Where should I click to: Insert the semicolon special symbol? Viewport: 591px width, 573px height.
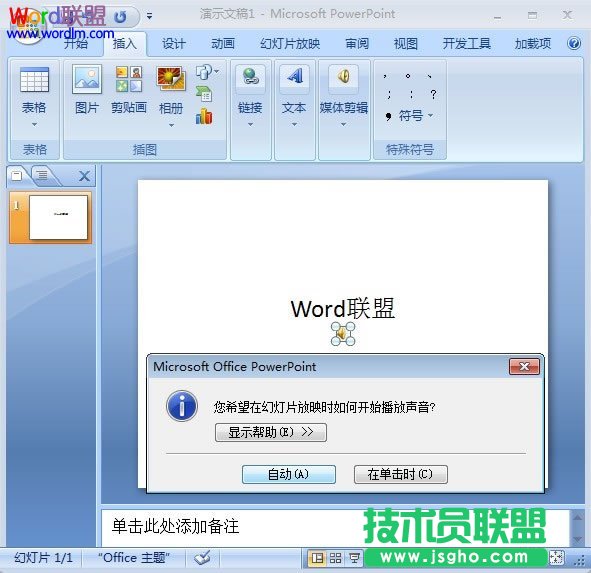[x=389, y=94]
